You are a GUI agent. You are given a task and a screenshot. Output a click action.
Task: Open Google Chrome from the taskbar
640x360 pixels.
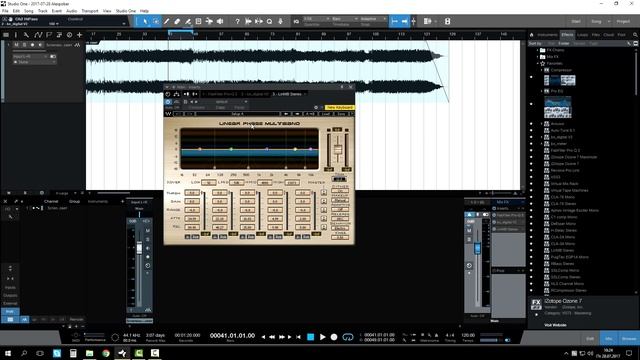click(x=106, y=353)
